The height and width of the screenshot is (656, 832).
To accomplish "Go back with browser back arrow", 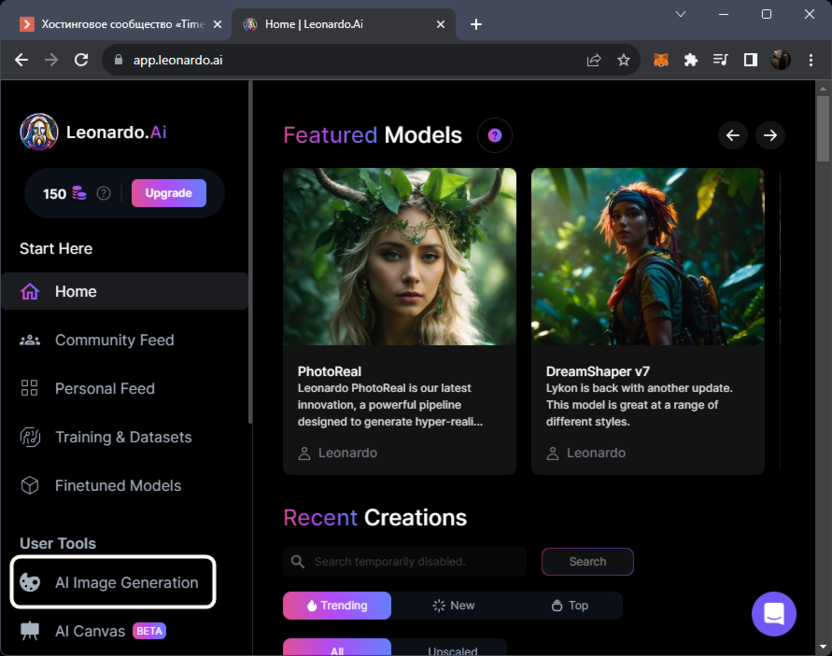I will coord(21,60).
